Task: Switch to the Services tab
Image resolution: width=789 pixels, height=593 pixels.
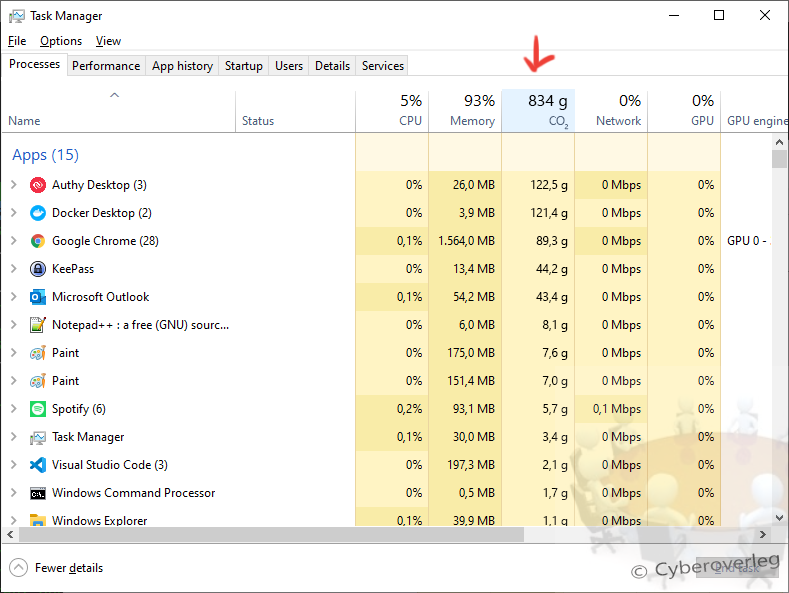Action: pyautogui.click(x=382, y=66)
